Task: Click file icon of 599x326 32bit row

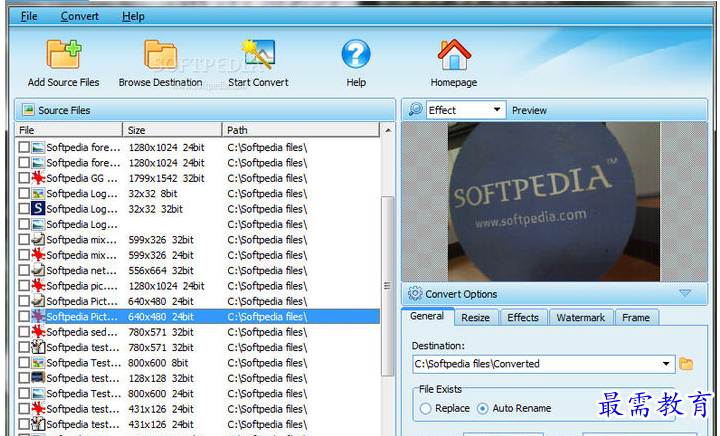Action: point(38,239)
